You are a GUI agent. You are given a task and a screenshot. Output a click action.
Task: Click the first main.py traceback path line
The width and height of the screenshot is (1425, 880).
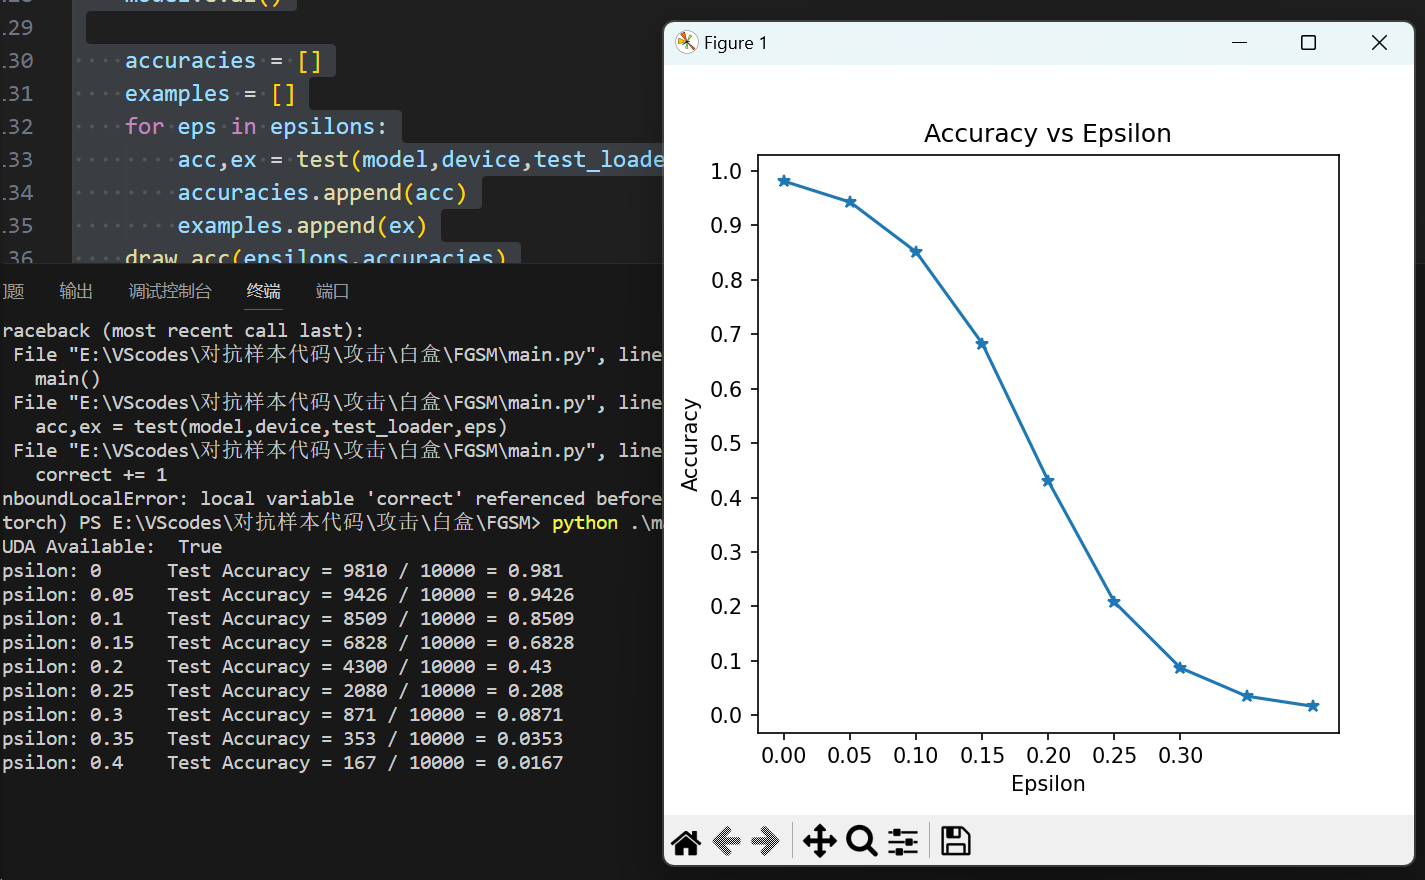pyautogui.click(x=337, y=355)
